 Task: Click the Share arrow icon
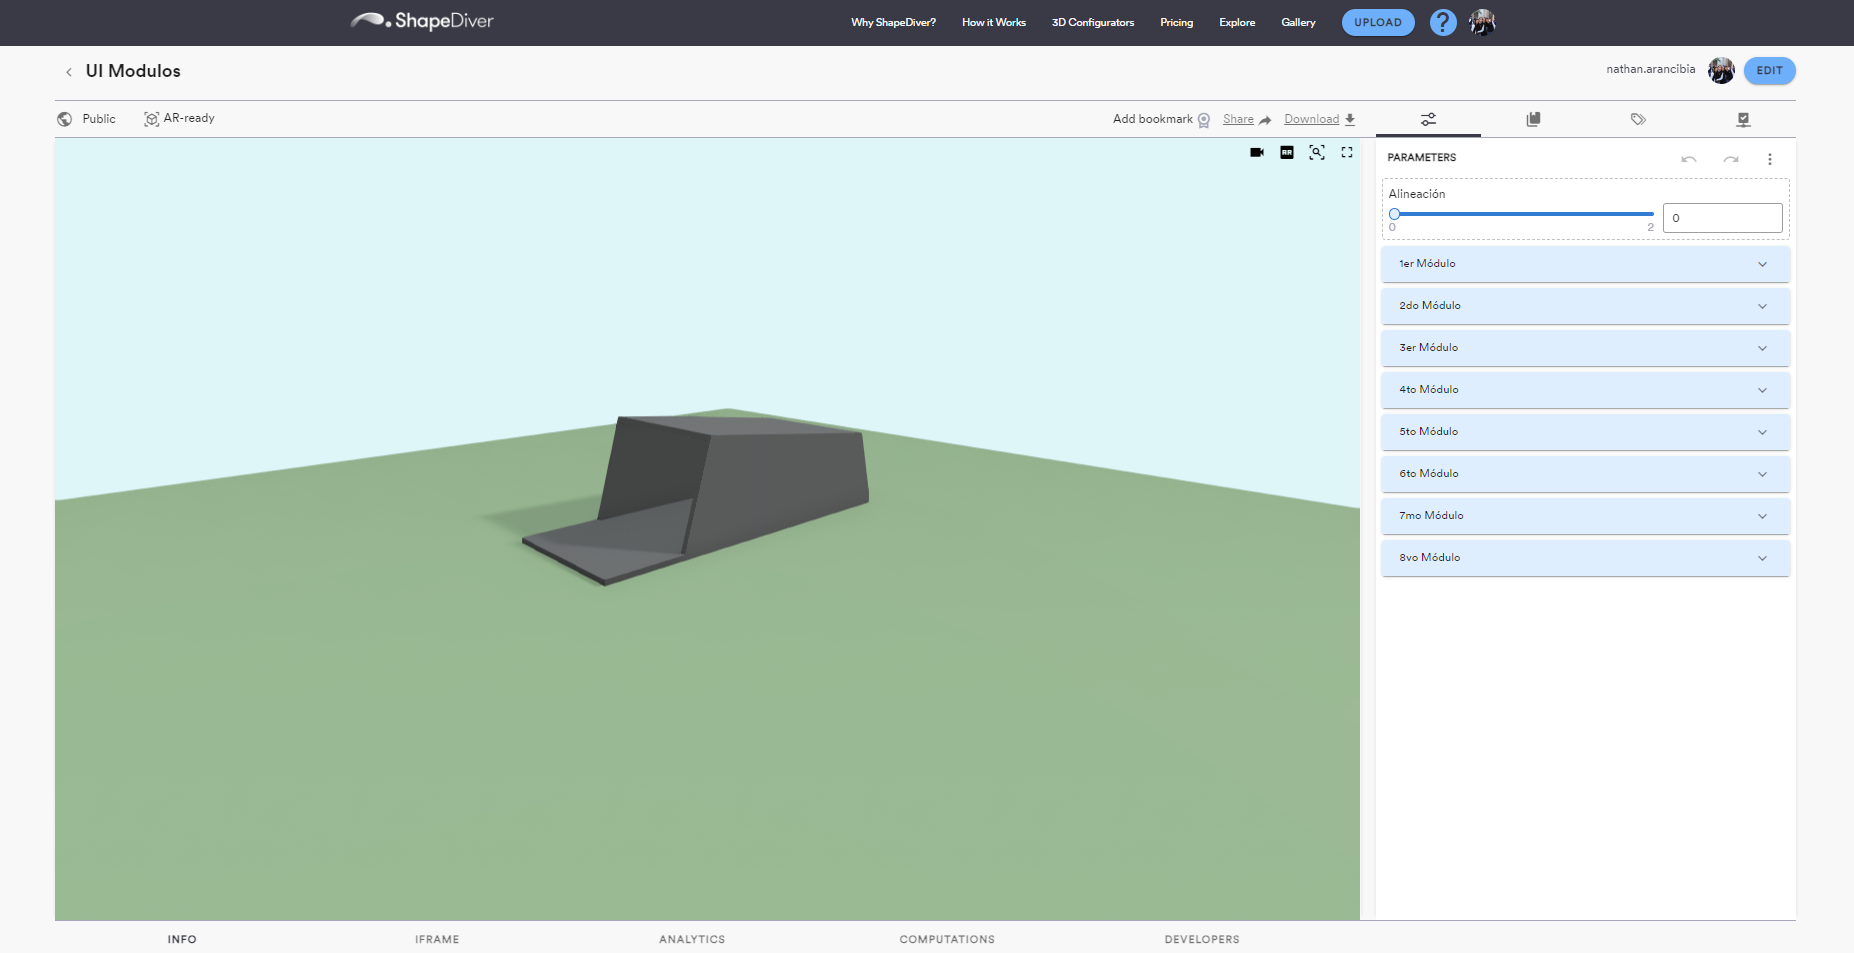click(1265, 120)
